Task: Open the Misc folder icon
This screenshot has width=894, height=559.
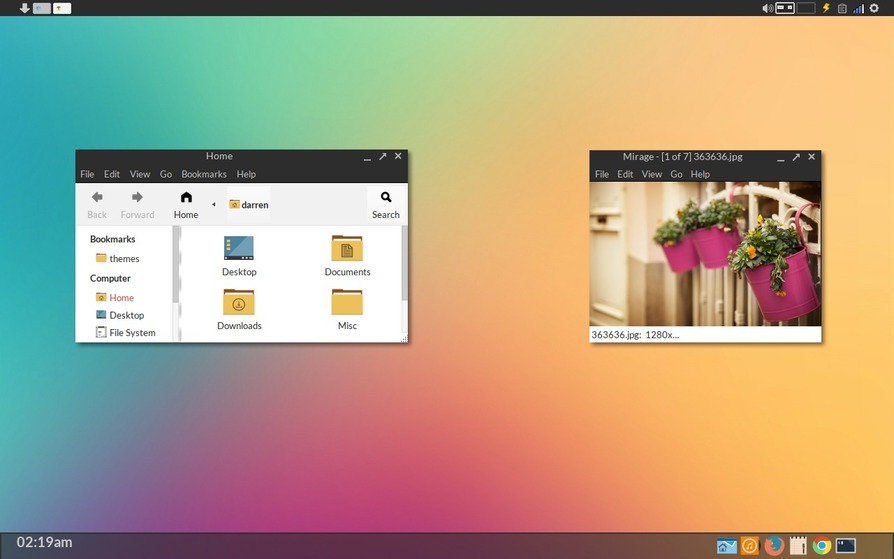Action: click(347, 302)
